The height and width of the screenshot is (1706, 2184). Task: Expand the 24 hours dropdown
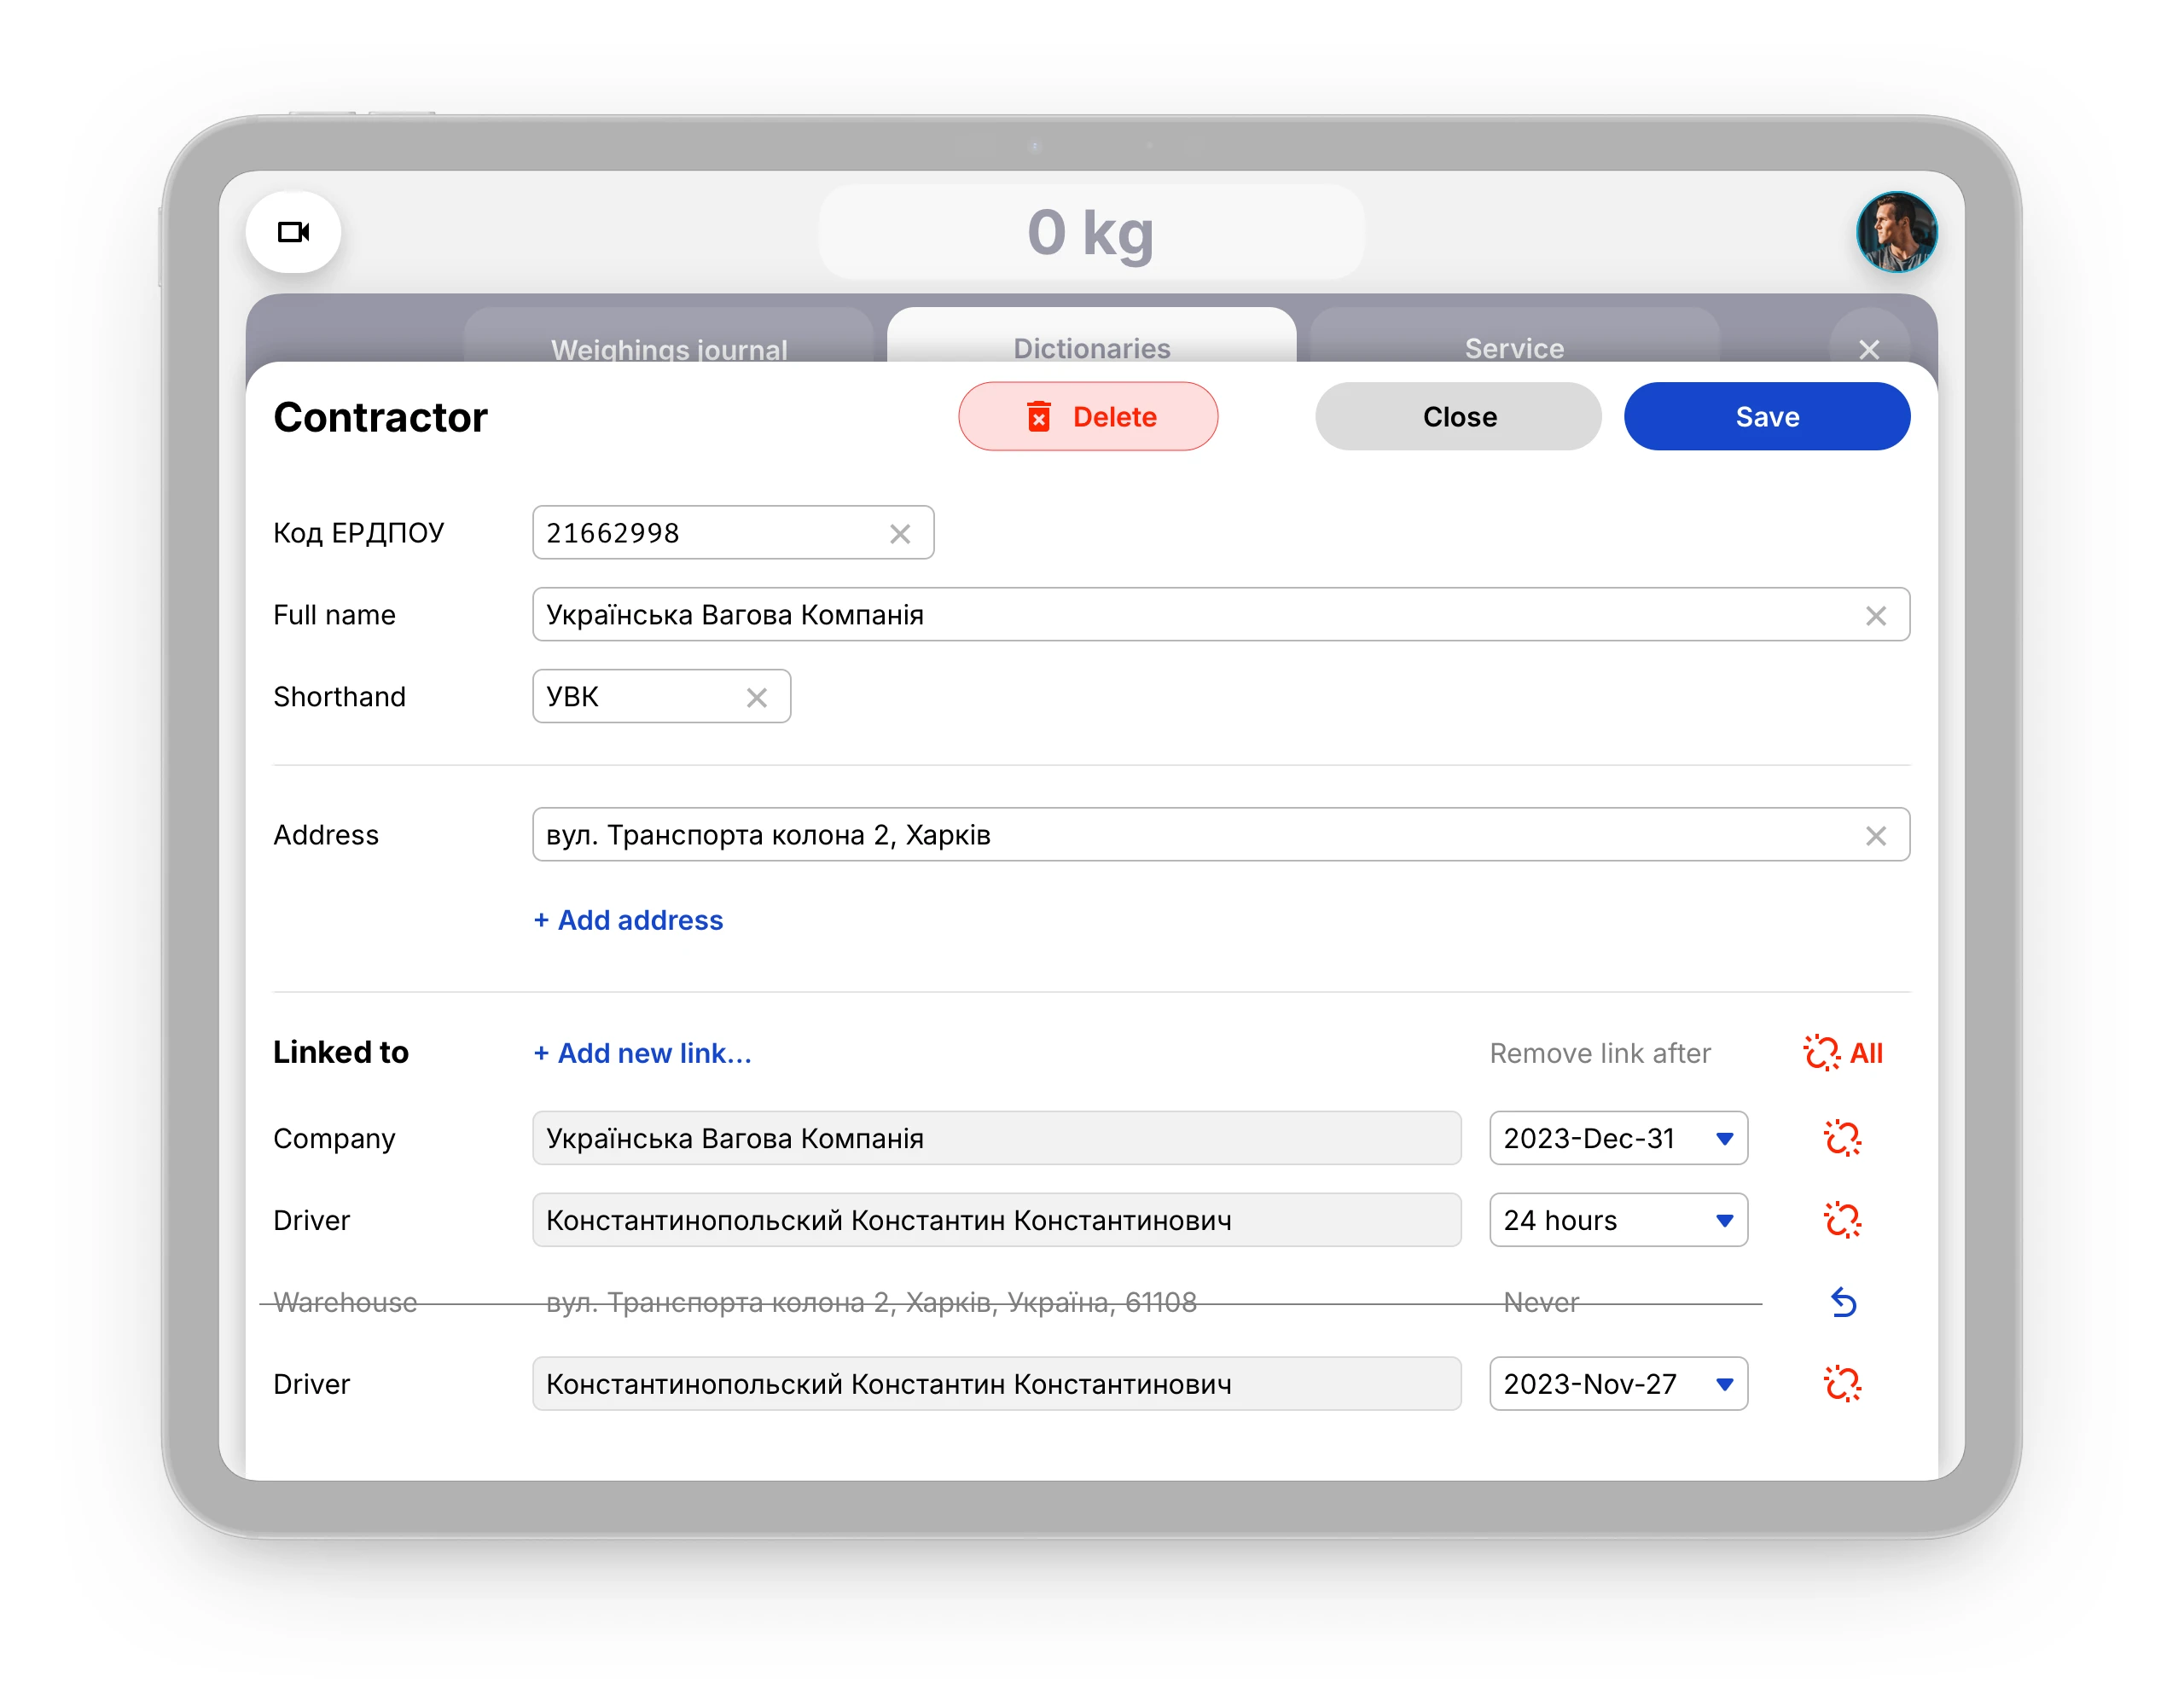pos(1617,1220)
